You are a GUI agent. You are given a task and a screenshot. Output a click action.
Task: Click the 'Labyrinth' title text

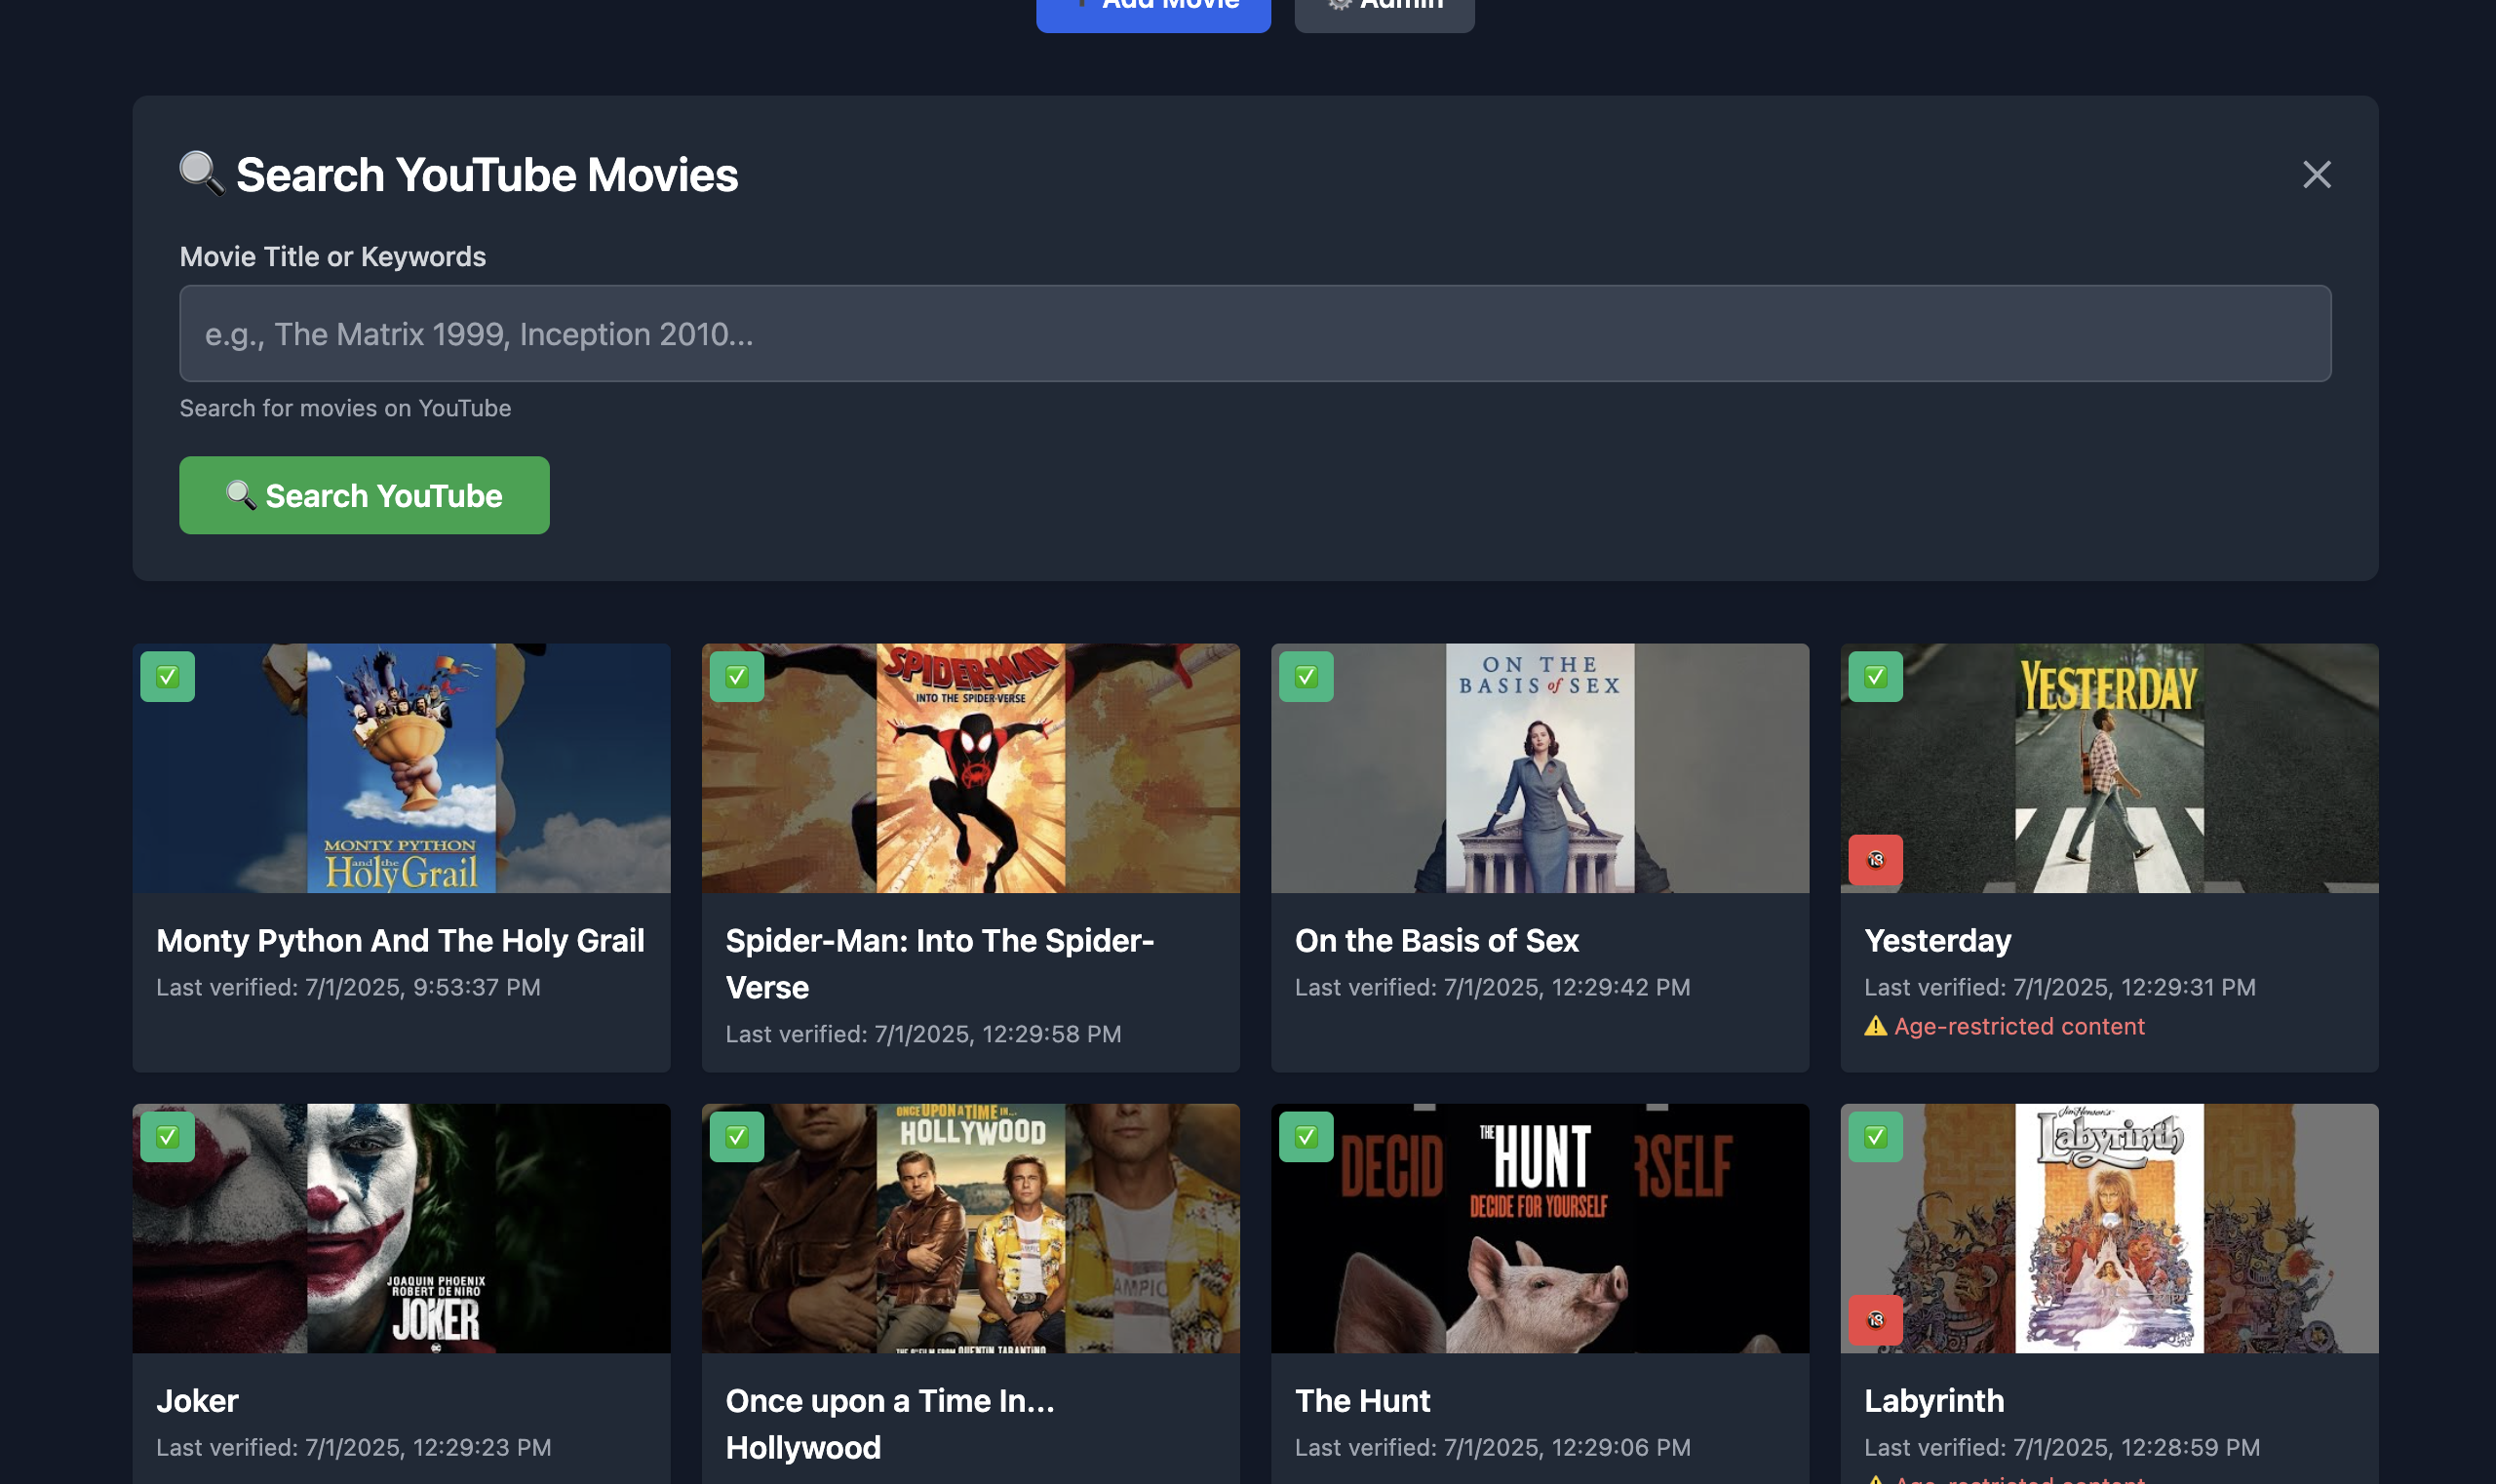[1934, 1401]
